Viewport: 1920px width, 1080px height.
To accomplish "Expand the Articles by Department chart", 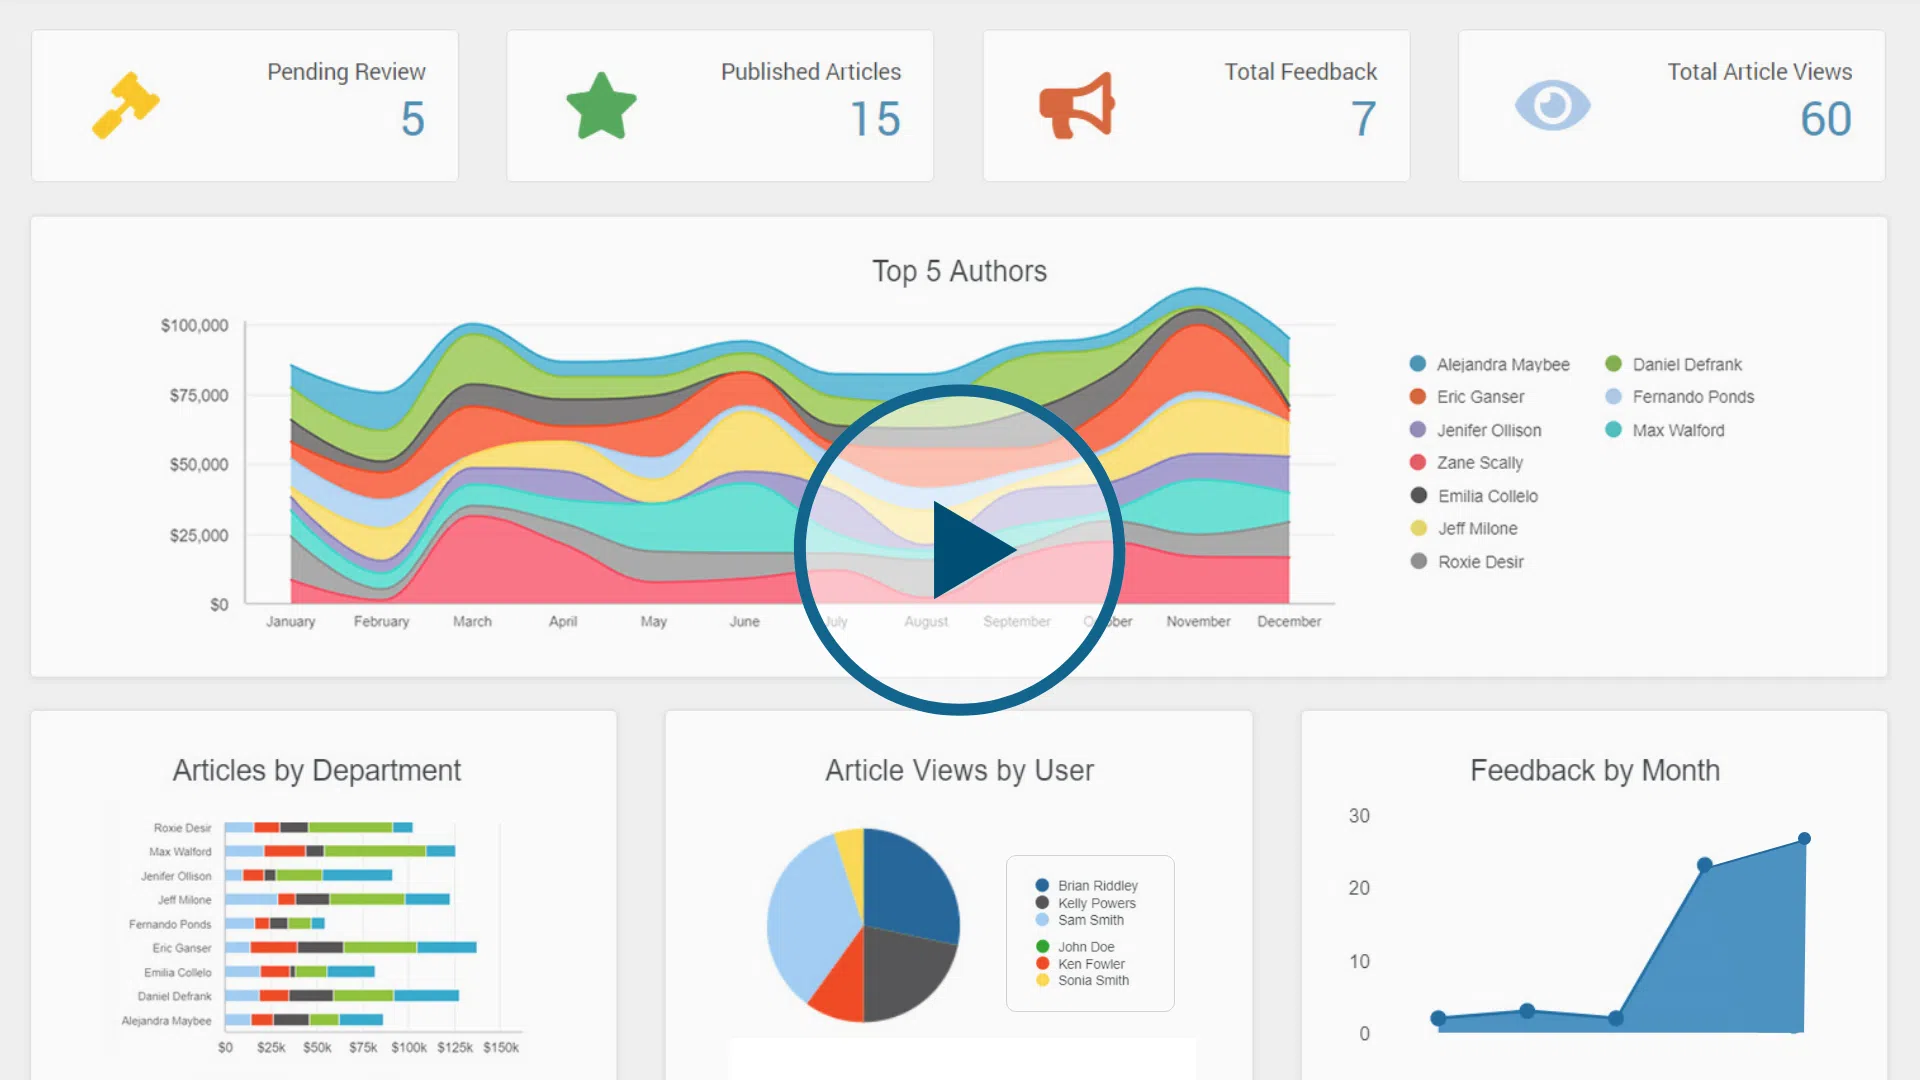I will click(316, 770).
